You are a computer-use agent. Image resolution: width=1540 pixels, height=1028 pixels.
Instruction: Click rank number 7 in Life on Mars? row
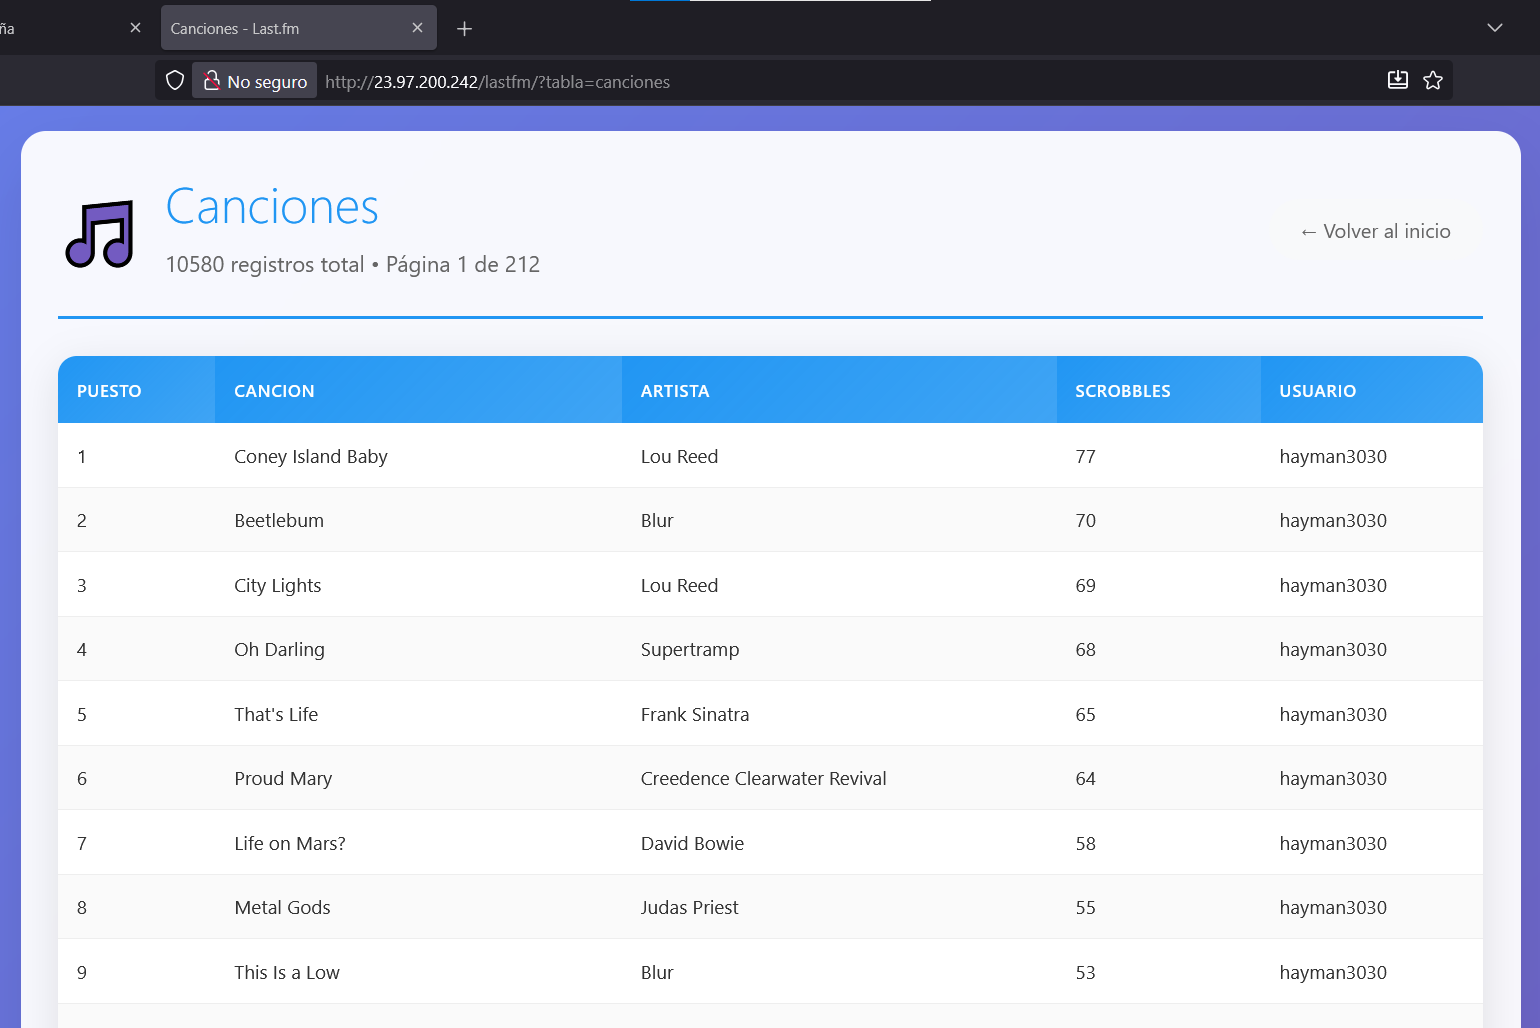[x=82, y=844]
